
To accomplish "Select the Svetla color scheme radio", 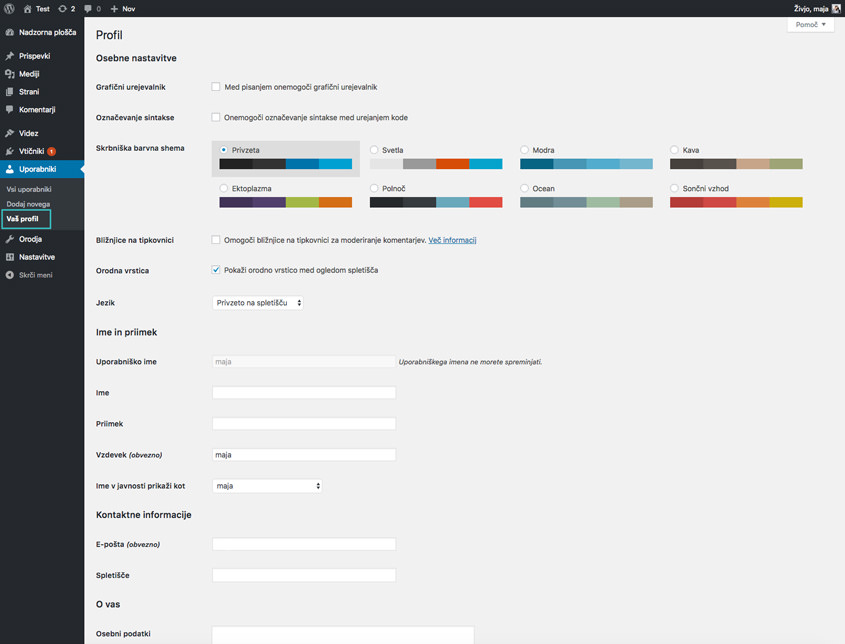I will pos(374,150).
